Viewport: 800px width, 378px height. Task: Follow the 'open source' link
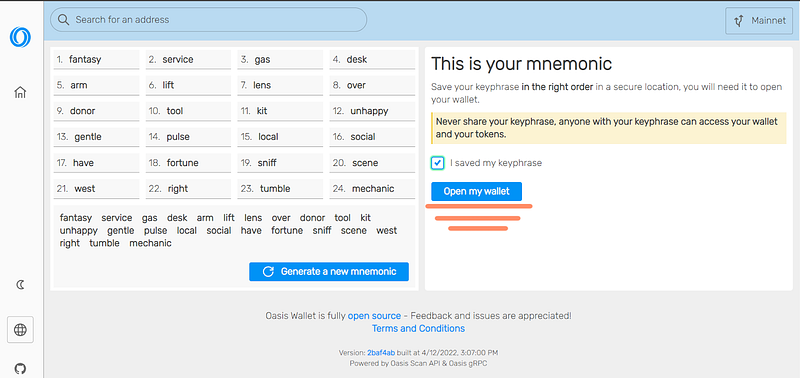[374, 316]
